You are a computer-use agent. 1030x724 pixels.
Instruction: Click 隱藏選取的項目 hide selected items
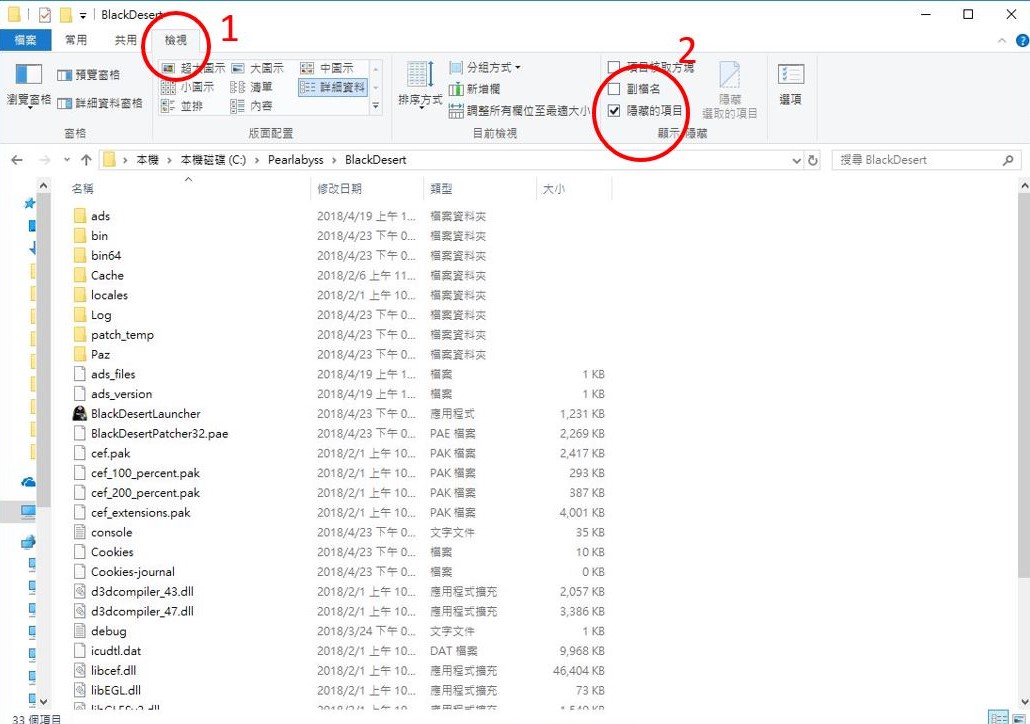(x=730, y=90)
